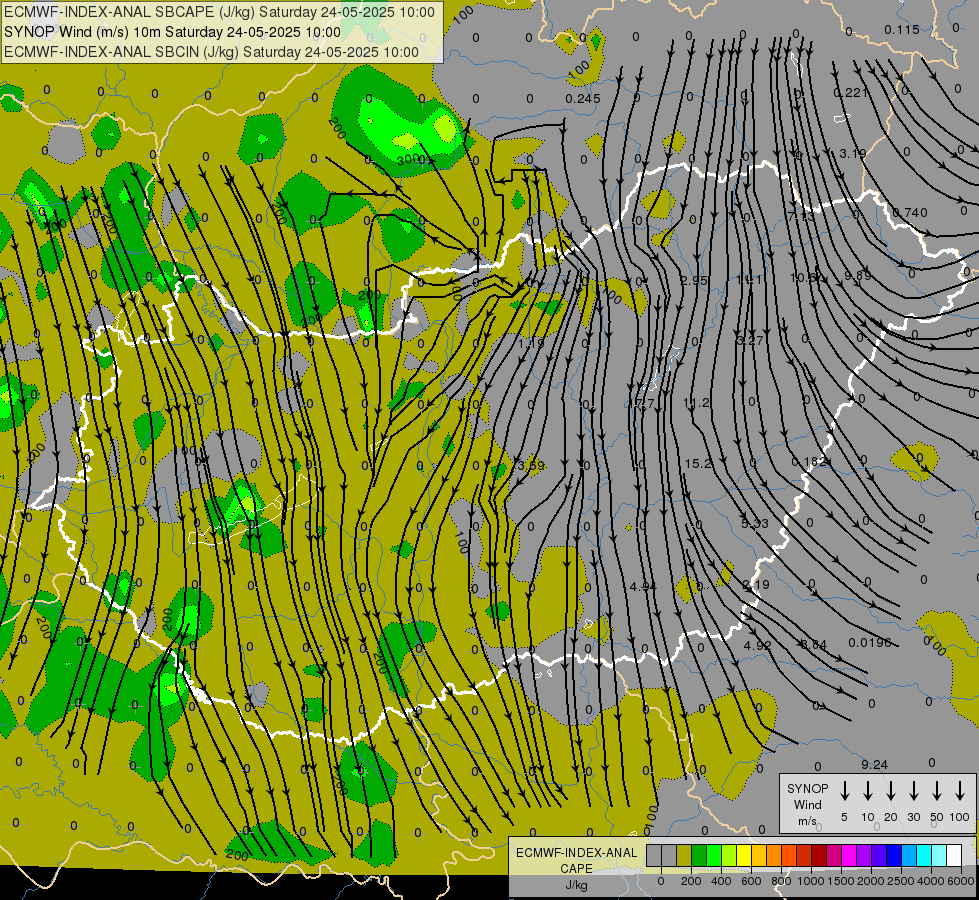Select the dark green CAPE legend swatch
Image resolution: width=979 pixels, height=900 pixels.
click(x=699, y=855)
